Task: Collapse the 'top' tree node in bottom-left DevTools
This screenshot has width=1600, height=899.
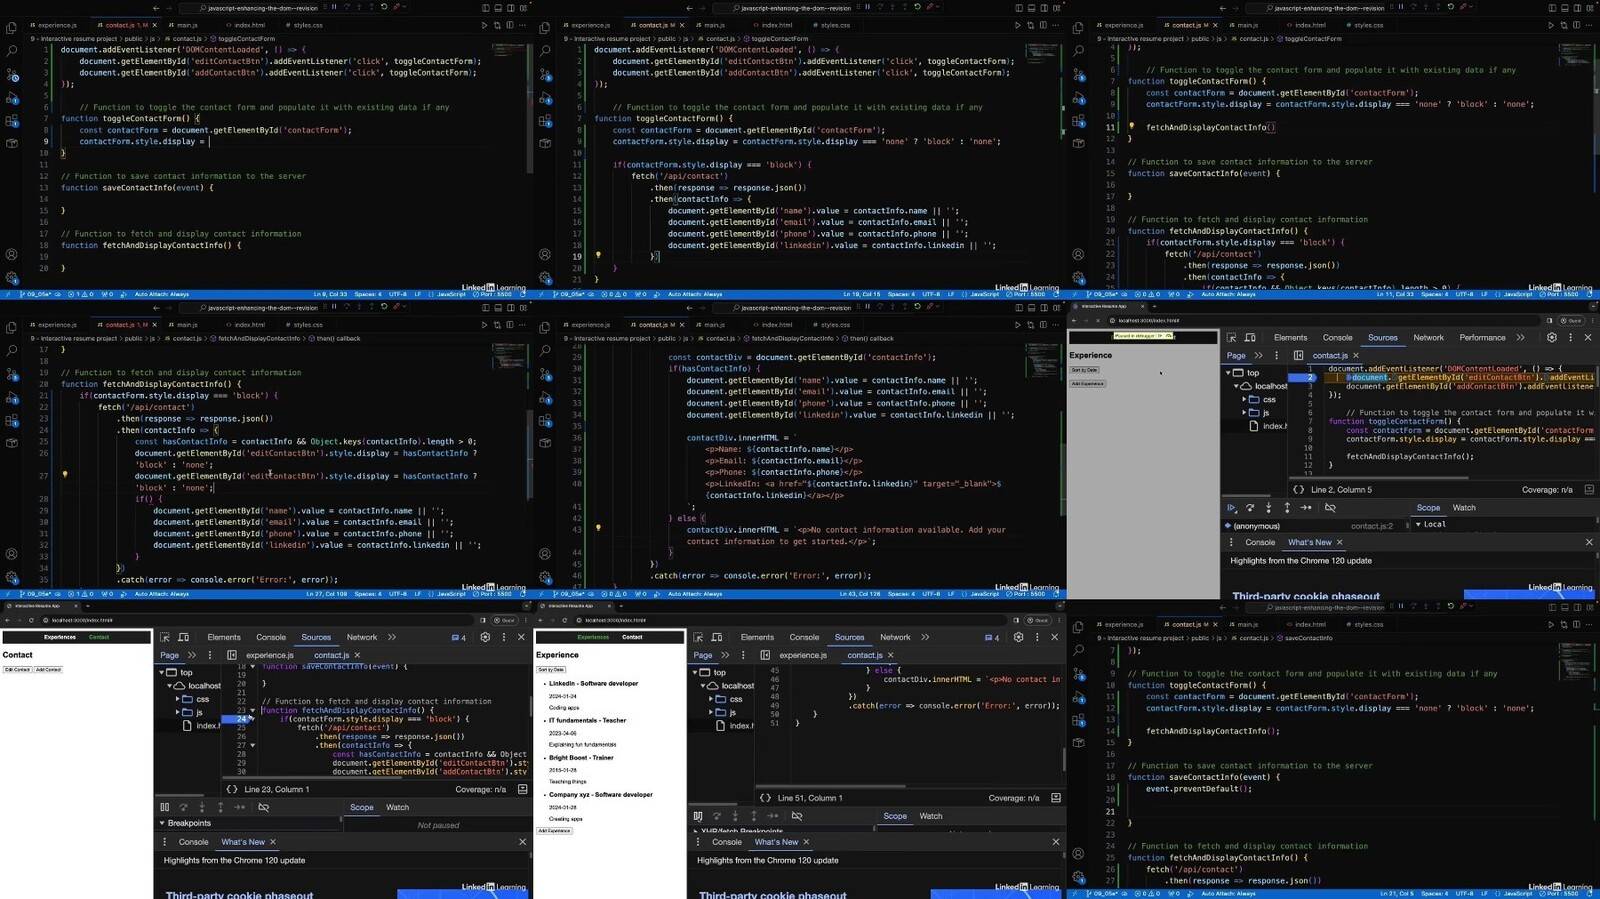Action: coord(162,673)
